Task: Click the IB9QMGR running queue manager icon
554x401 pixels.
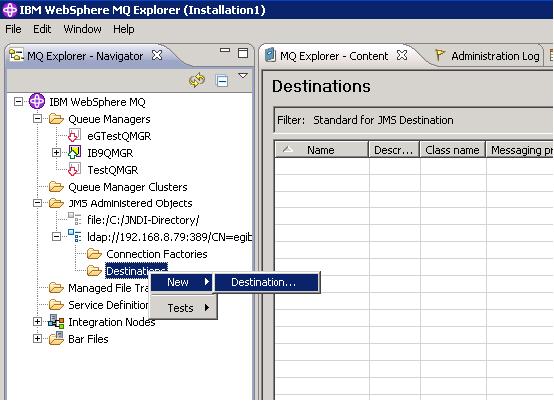Action: pyautogui.click(x=74, y=152)
